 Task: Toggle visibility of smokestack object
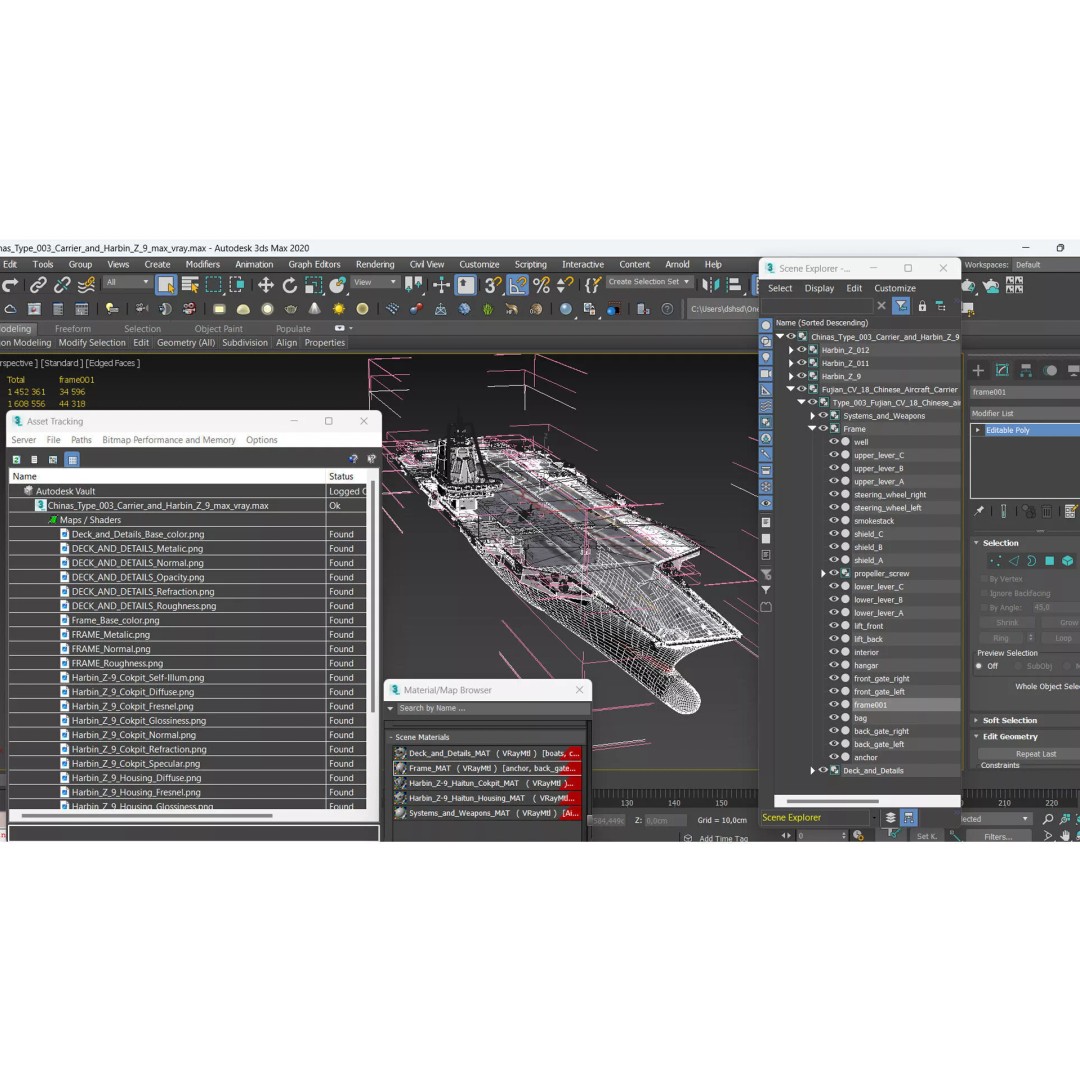(834, 521)
